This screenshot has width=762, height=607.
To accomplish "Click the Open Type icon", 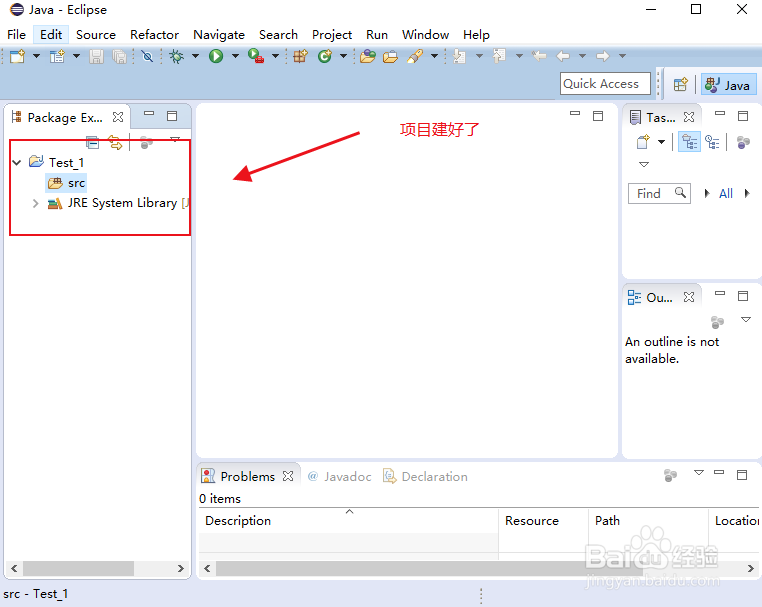I will pos(368,56).
